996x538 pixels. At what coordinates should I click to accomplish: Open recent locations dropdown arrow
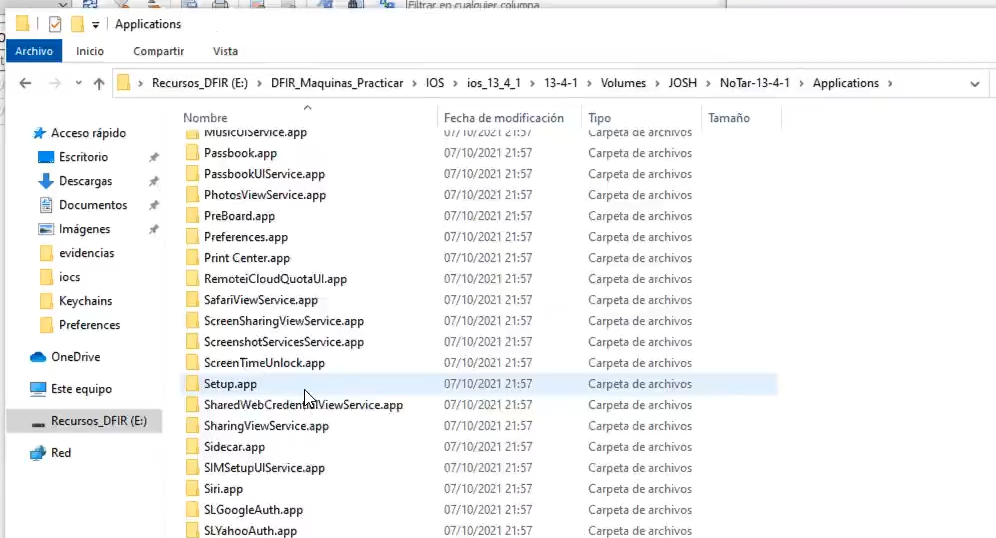coord(78,83)
